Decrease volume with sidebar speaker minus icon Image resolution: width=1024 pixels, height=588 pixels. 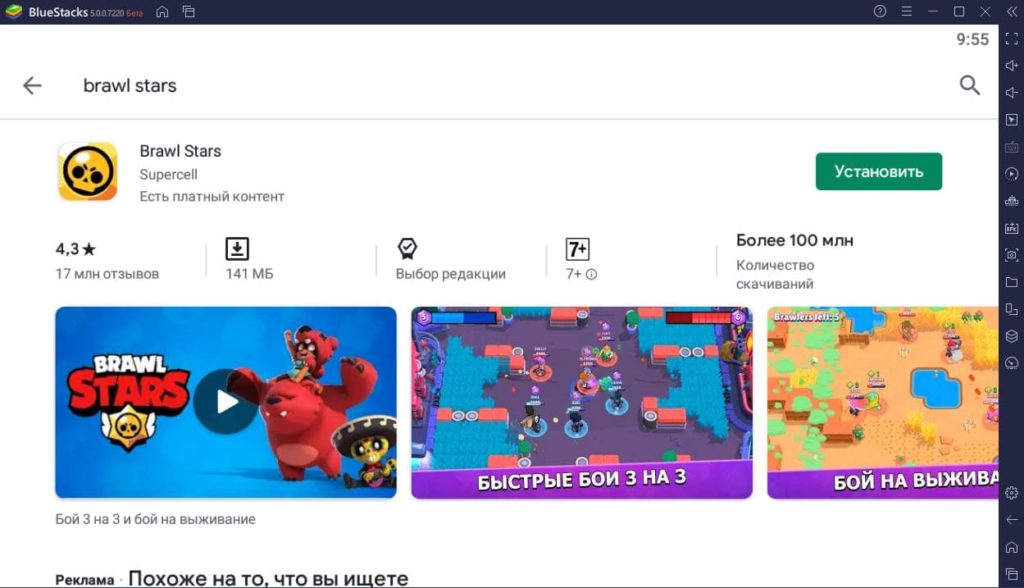(1012, 93)
